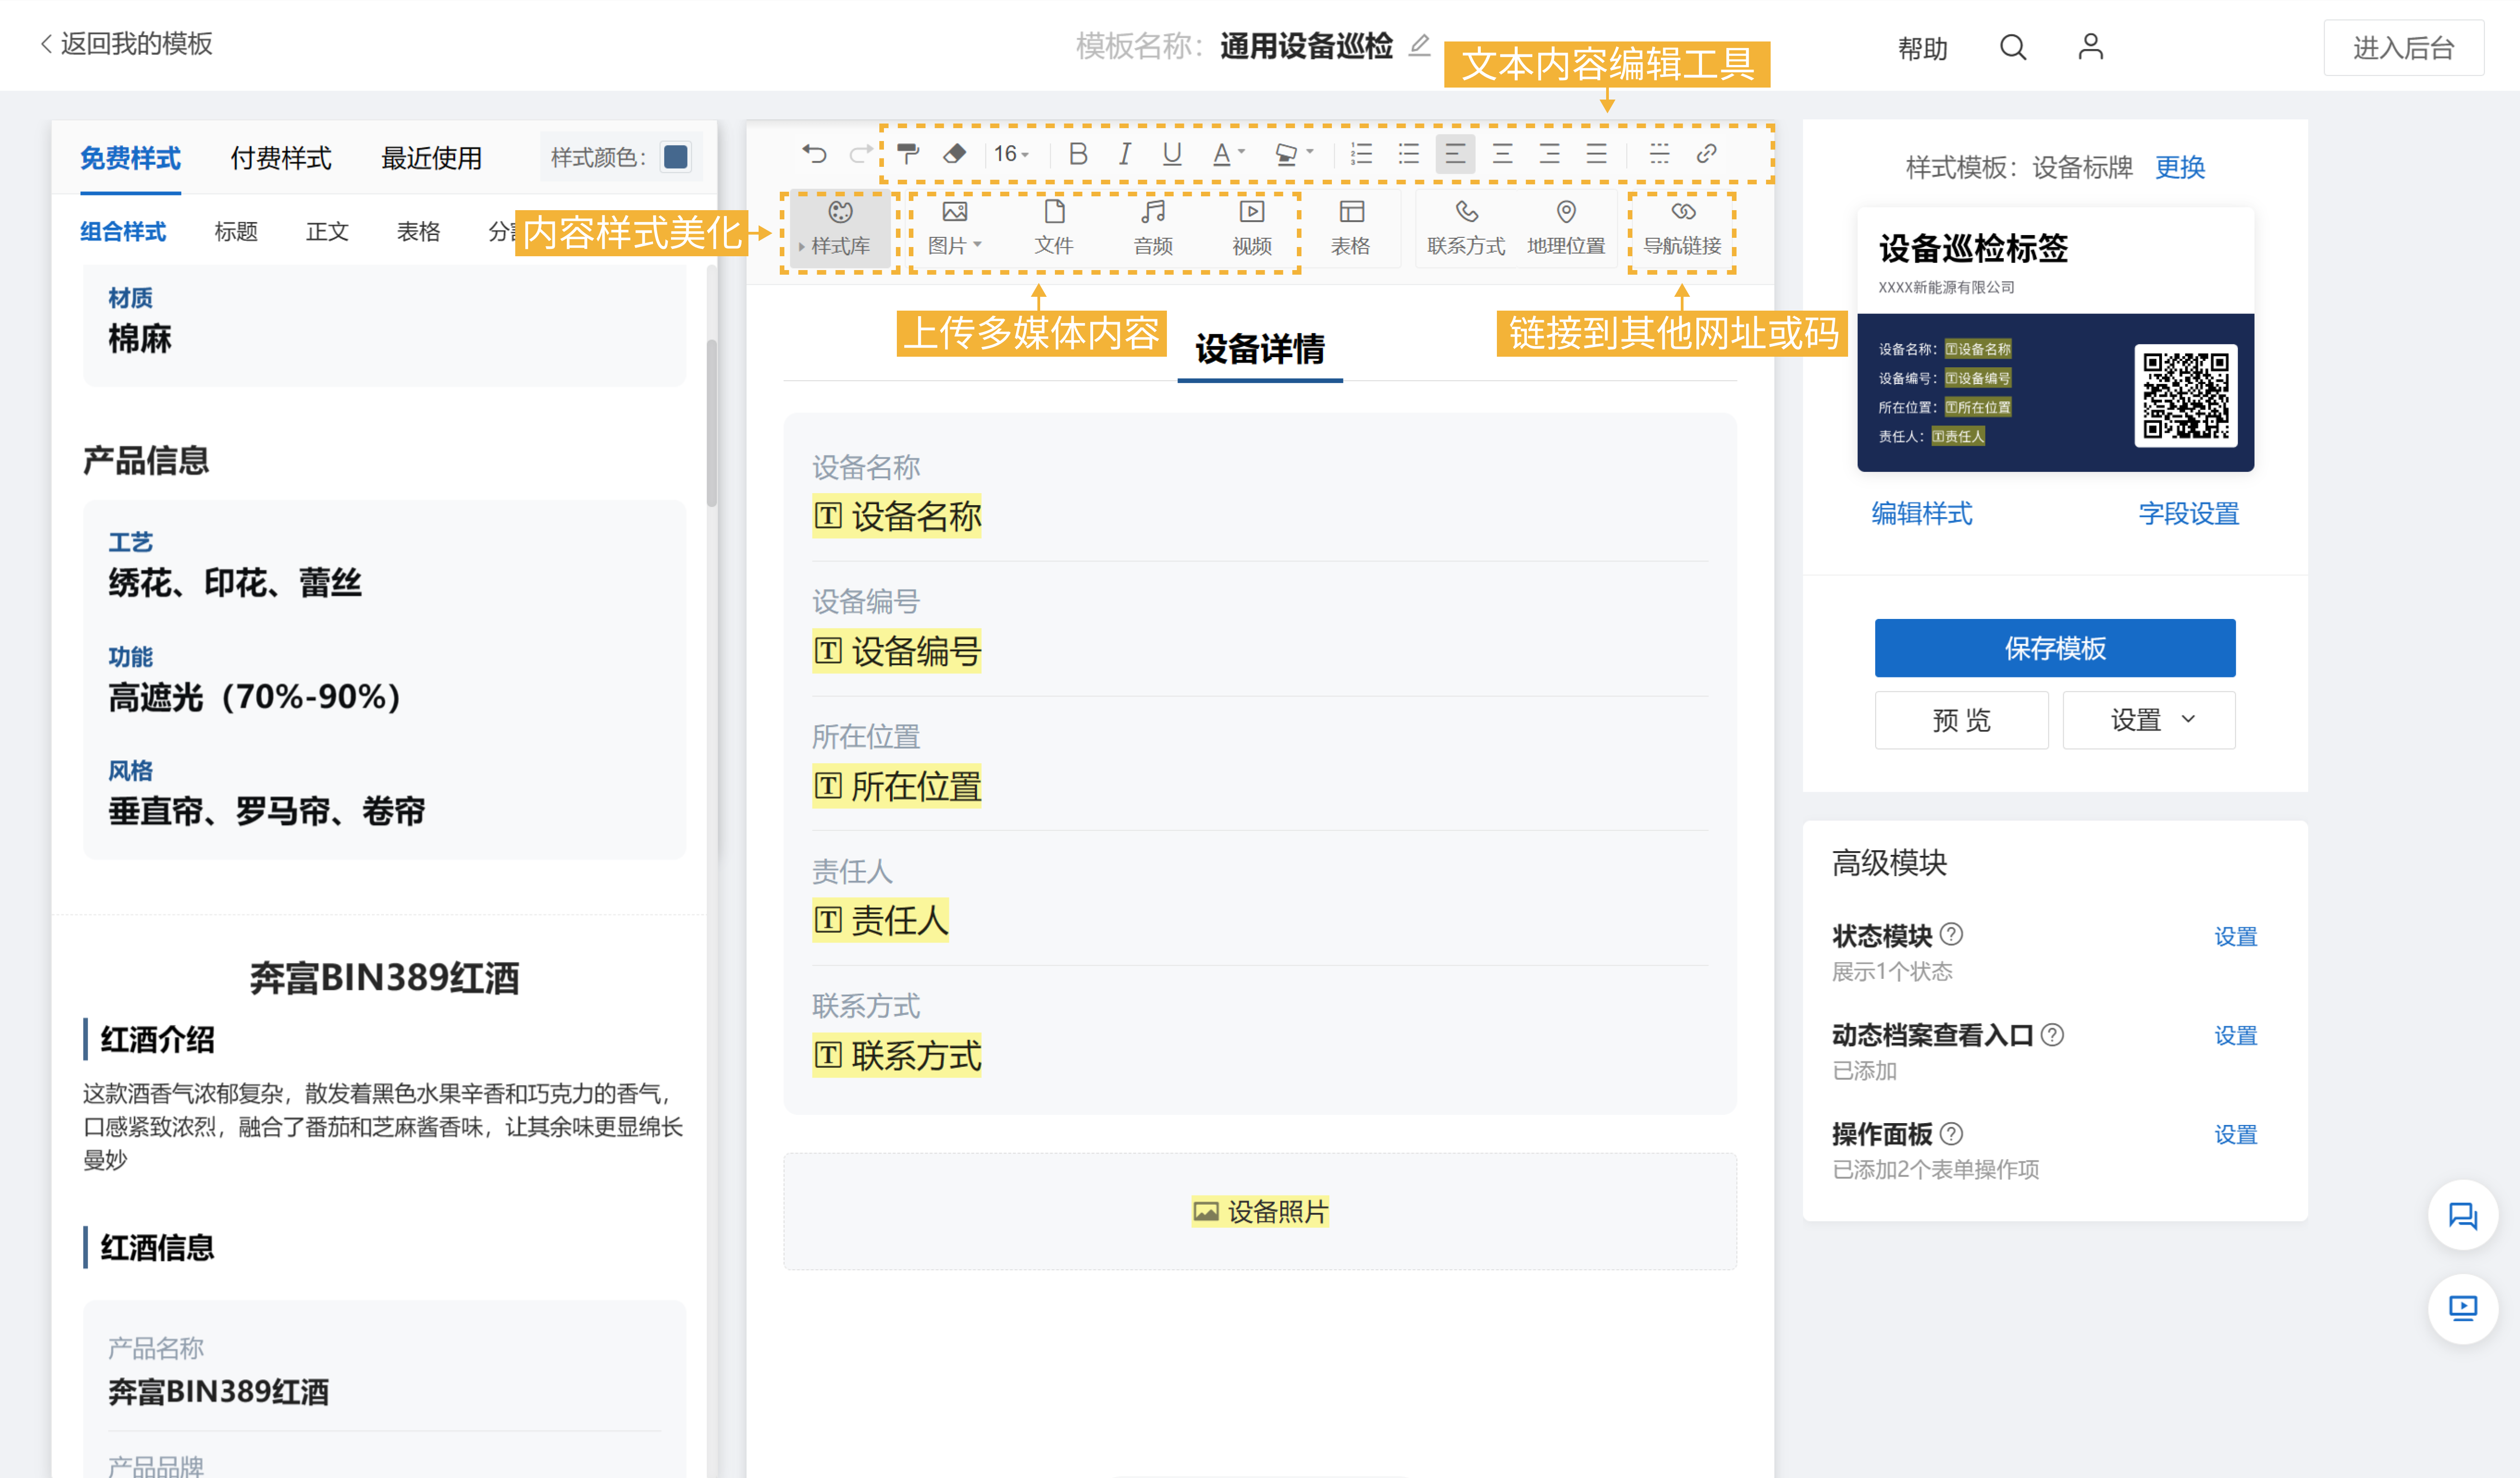Click help icon beside 状态模块
Screen dimensions: 2520x1478
(x=1951, y=934)
